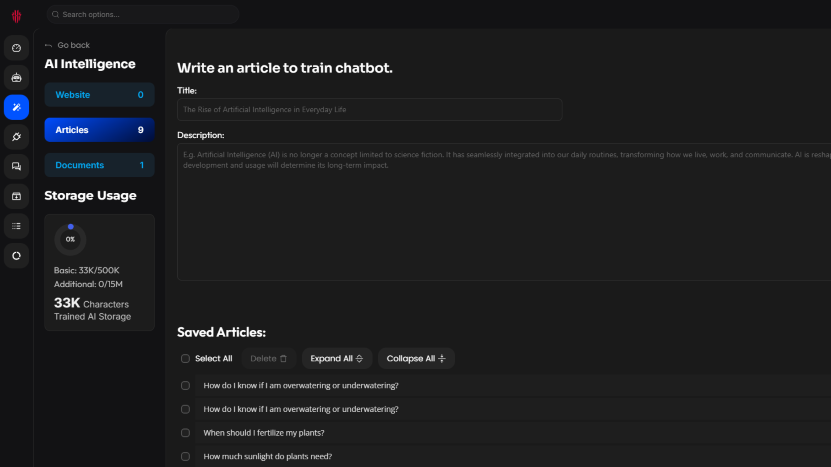The width and height of the screenshot is (831, 467).
Task: Check the Select All checkbox
Action: (x=185, y=359)
